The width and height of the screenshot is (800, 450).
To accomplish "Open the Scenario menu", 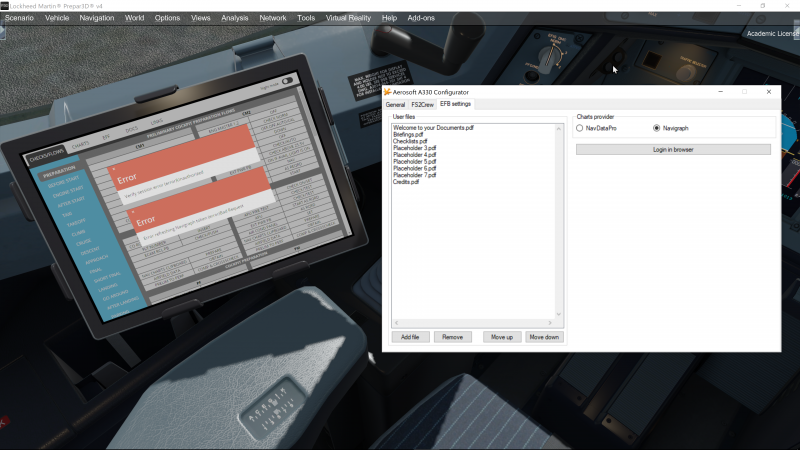I will [19, 18].
